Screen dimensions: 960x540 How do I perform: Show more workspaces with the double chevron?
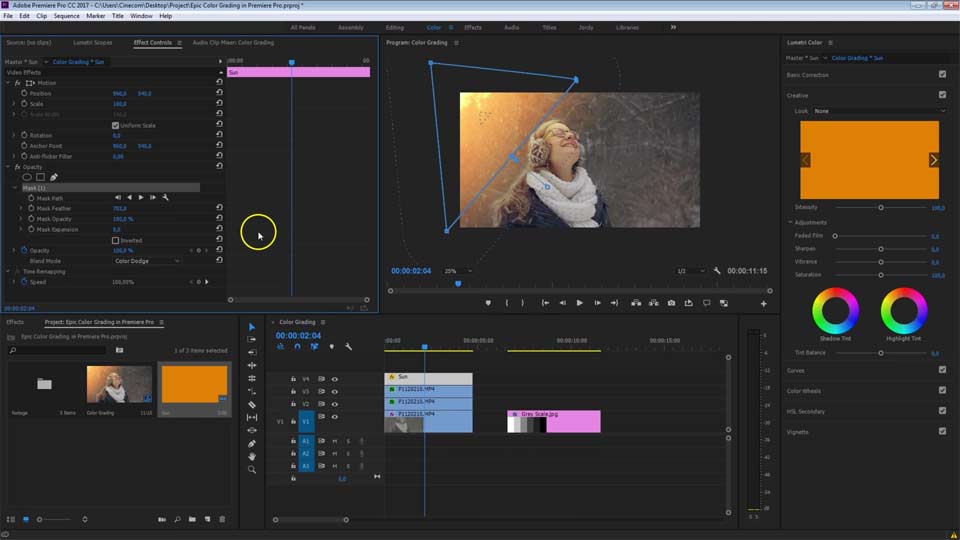[x=673, y=27]
